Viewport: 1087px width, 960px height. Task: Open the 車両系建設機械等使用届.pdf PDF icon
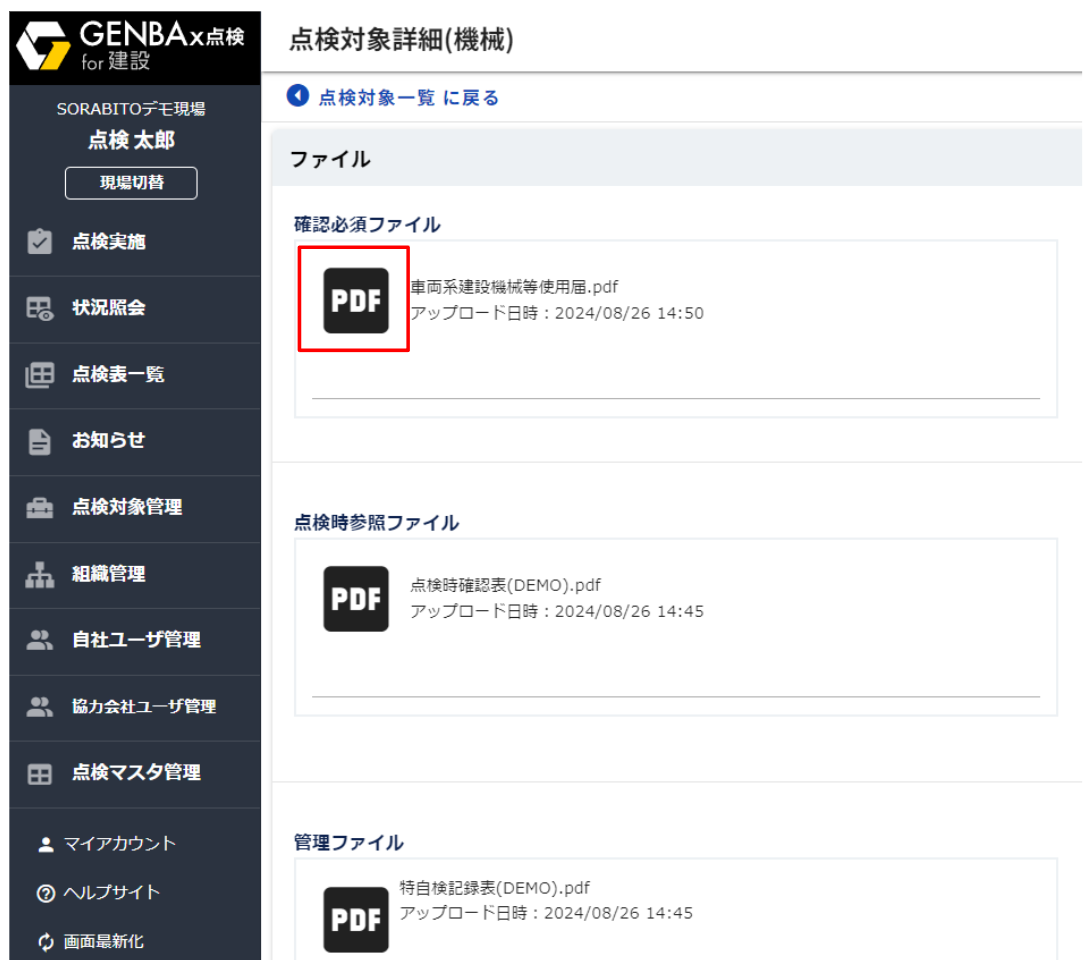[355, 300]
